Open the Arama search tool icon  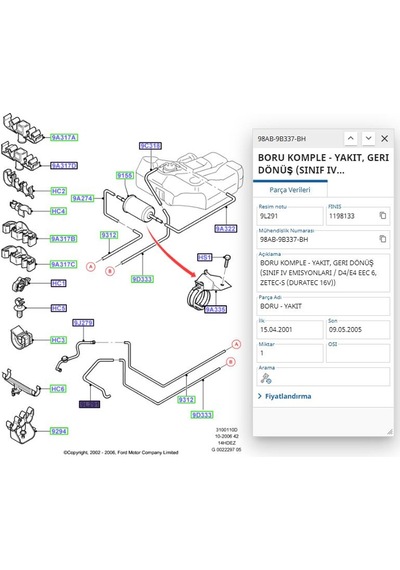[x=266, y=378]
